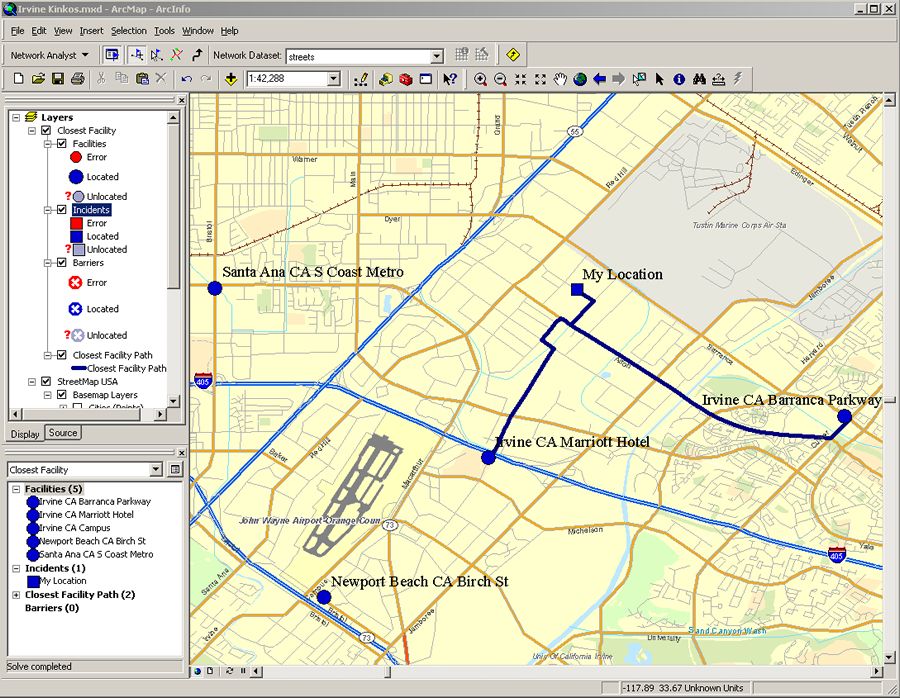
Task: Choose the Select Features tool
Action: click(x=639, y=79)
